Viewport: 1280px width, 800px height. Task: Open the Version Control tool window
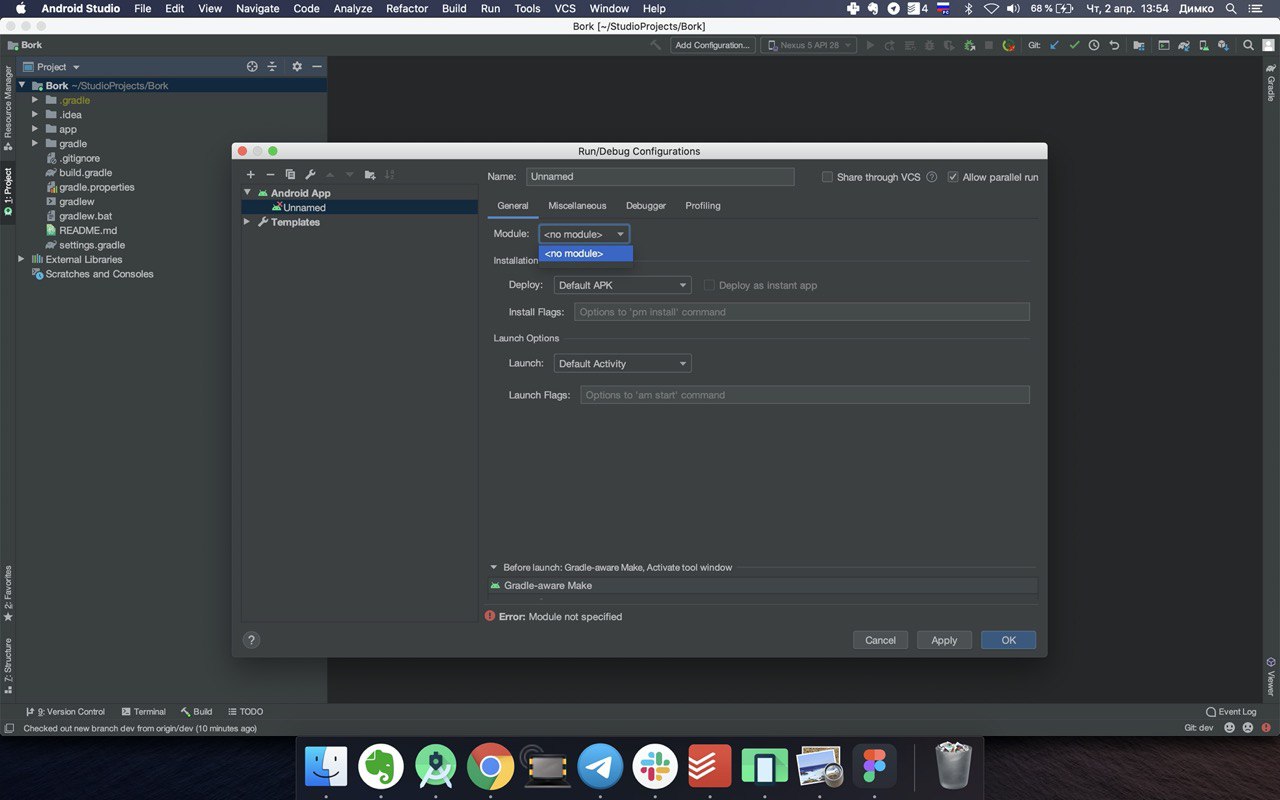pos(65,712)
